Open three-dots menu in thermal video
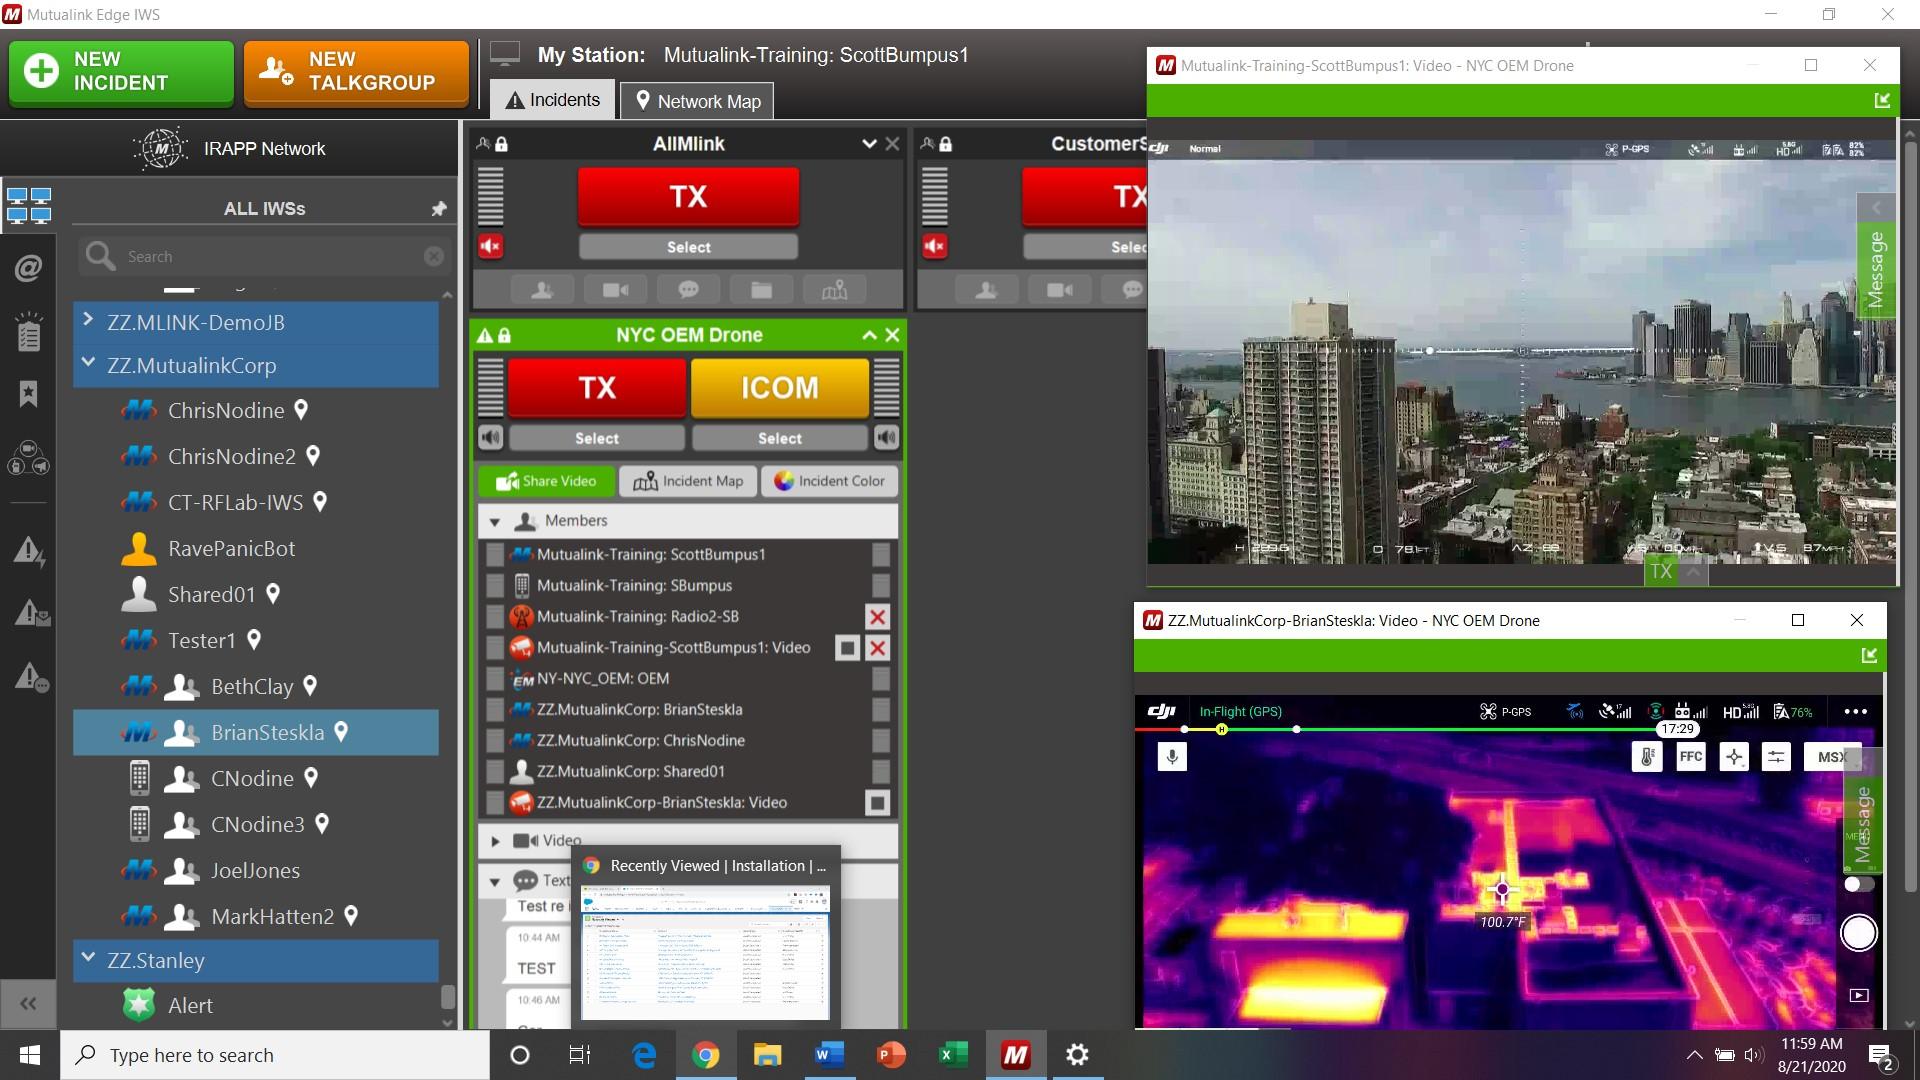 [1855, 712]
